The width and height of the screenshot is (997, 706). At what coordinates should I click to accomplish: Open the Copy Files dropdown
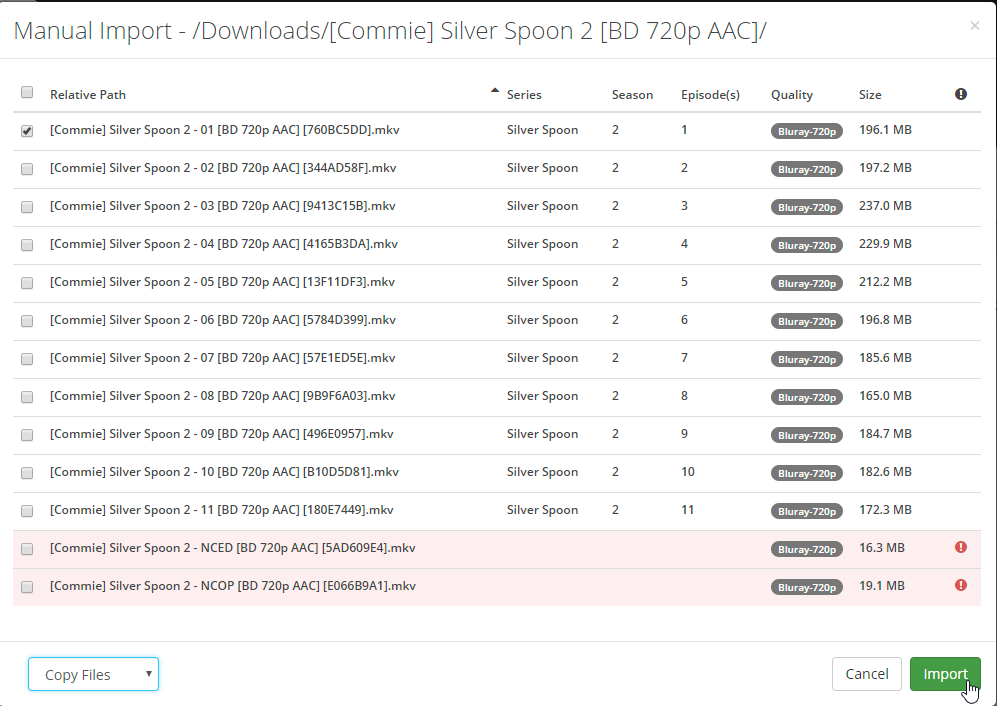pos(93,673)
